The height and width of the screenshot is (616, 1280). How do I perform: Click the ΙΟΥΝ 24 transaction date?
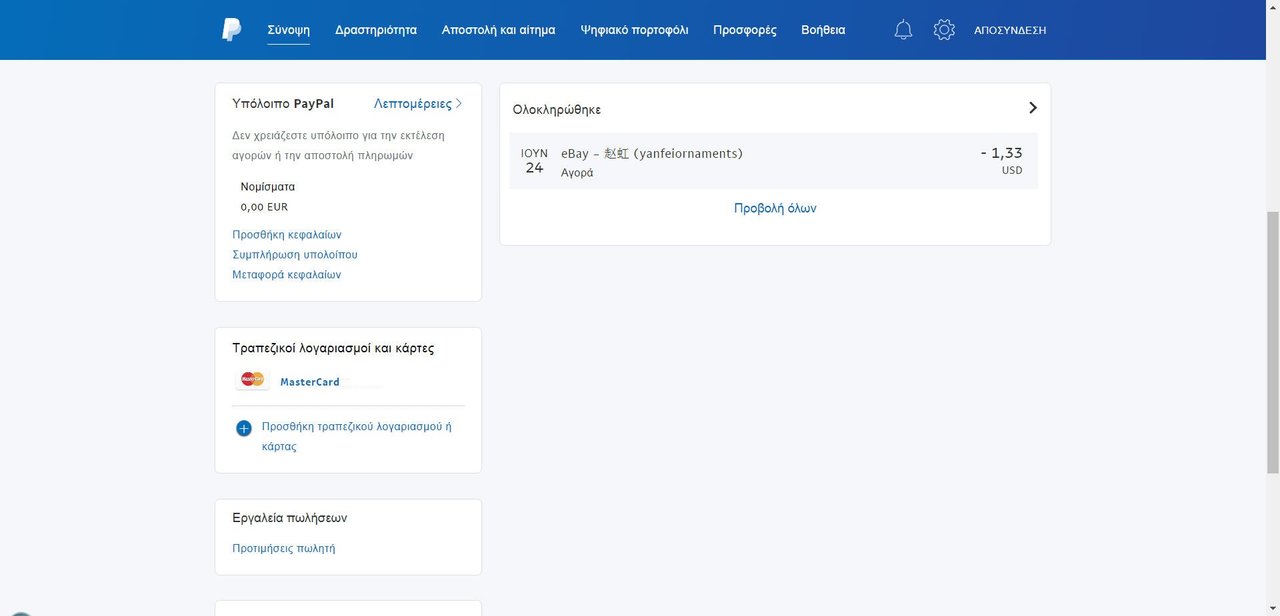pos(534,161)
